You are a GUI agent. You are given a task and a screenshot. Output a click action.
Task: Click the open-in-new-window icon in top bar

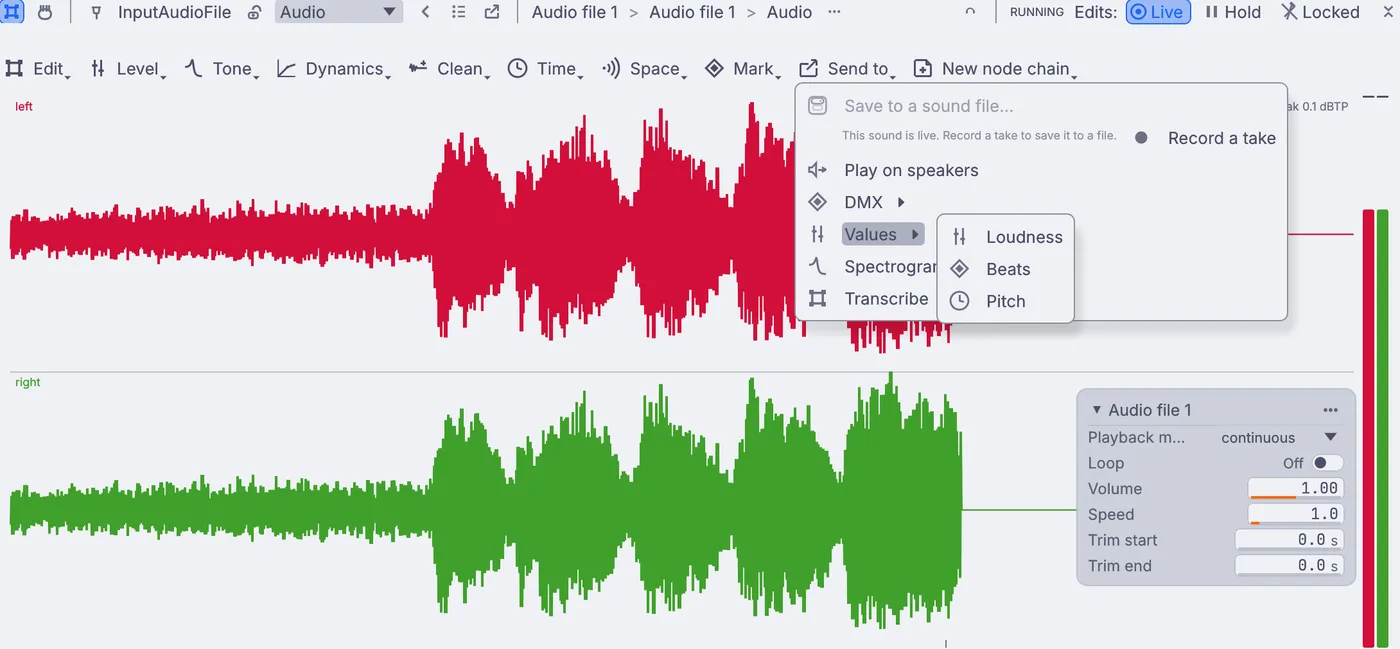point(492,12)
